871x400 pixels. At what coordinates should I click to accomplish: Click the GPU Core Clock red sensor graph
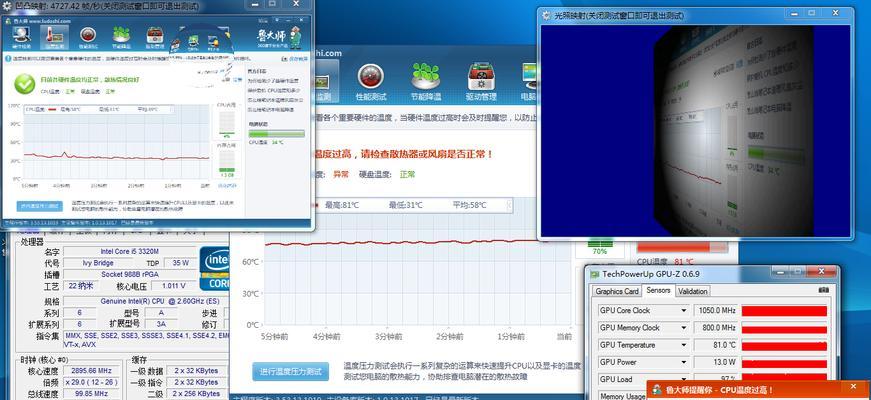click(x=784, y=311)
